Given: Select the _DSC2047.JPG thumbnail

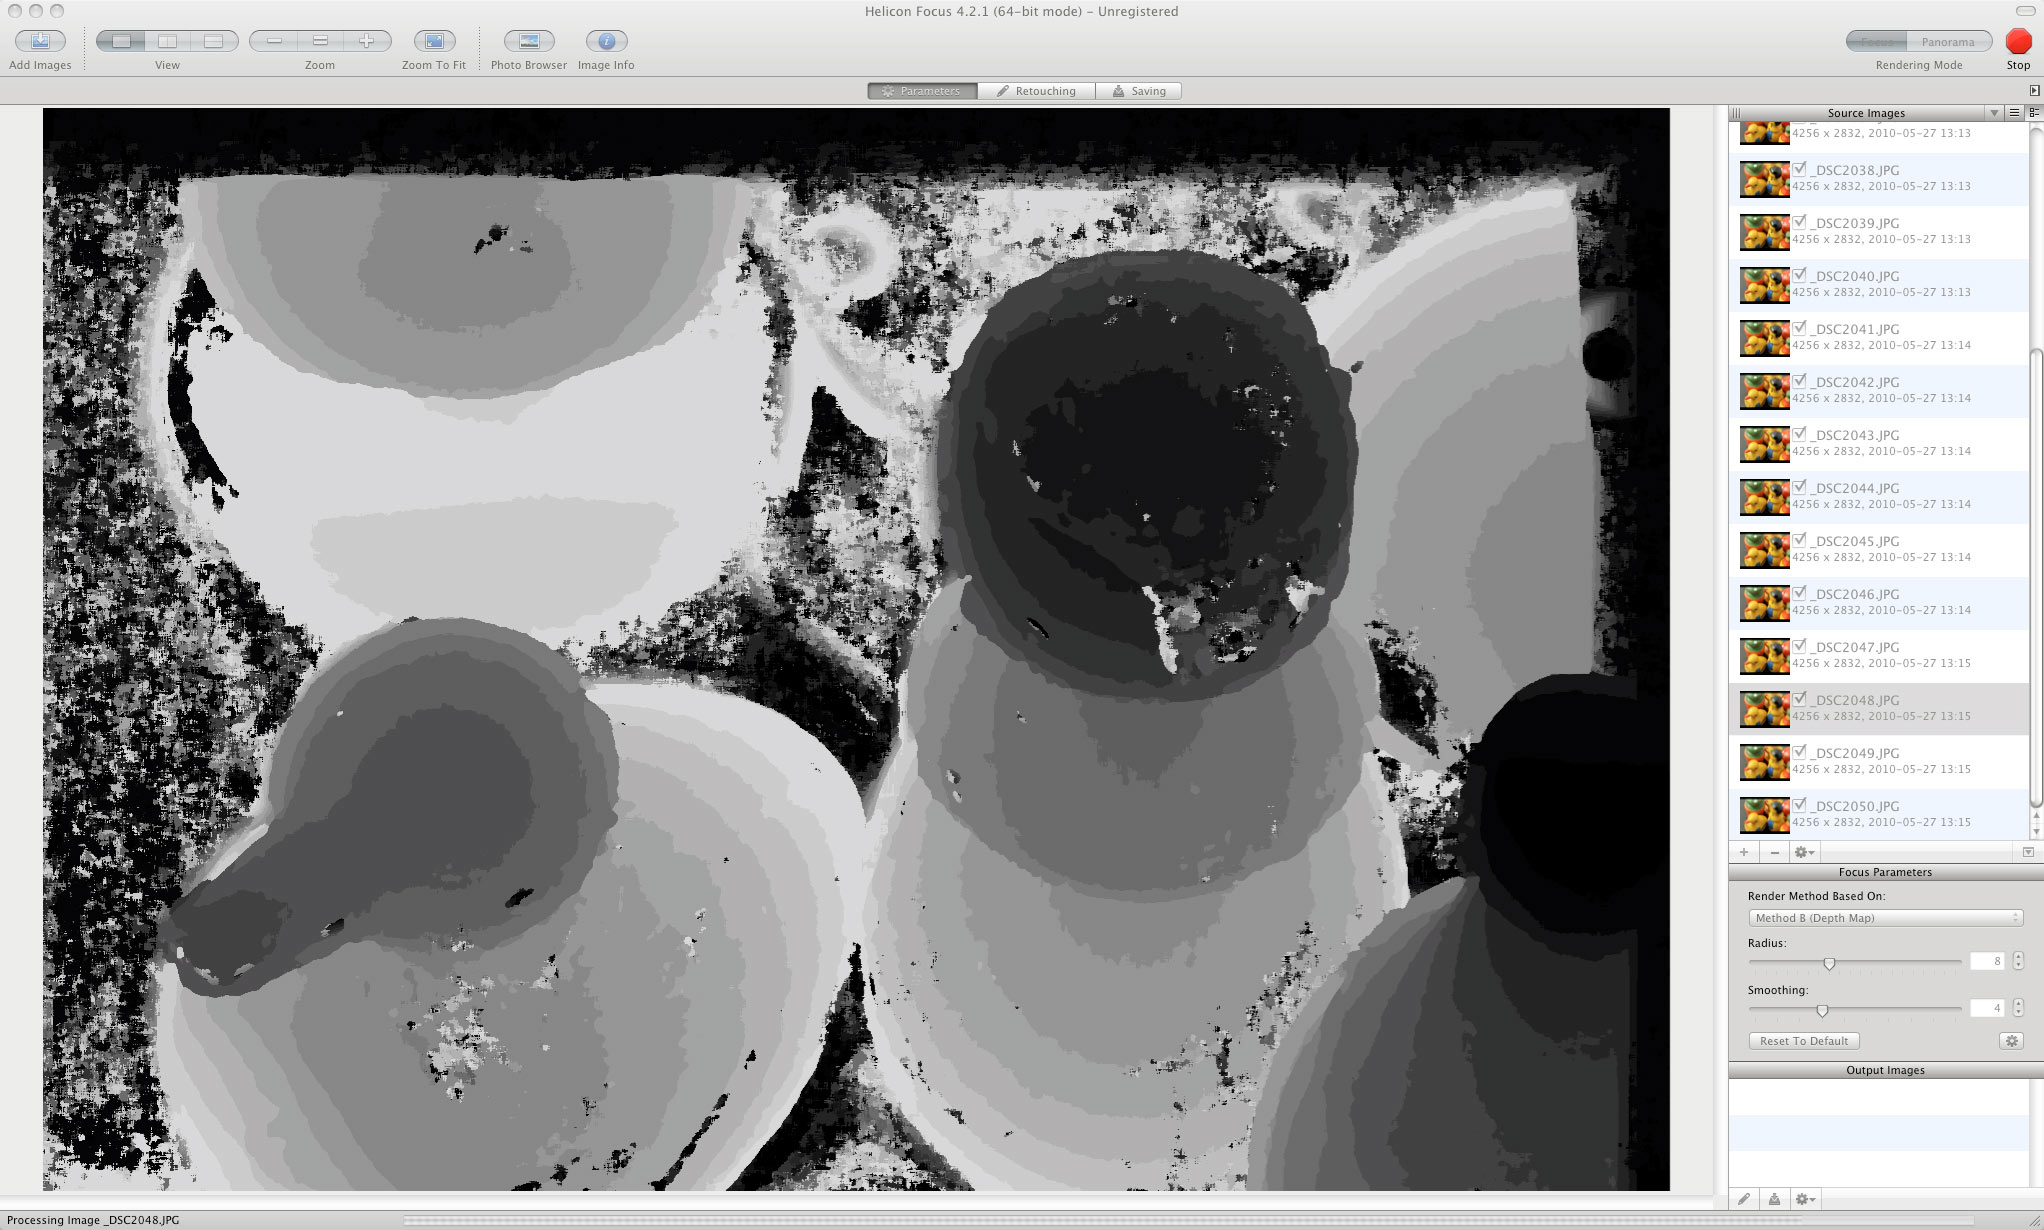Looking at the screenshot, I should 1764,656.
